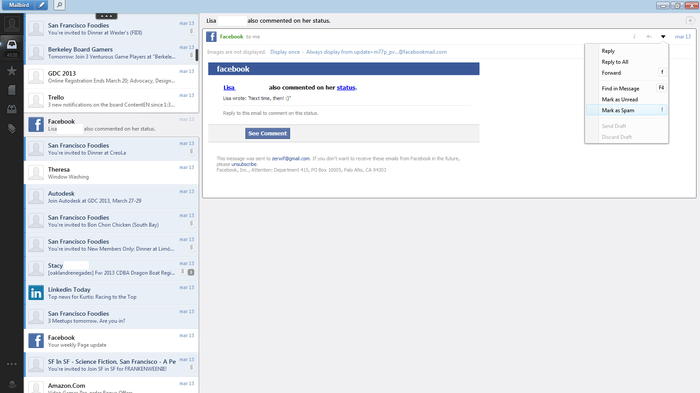Choose Mark as Unread option
700x393 pixels.
(x=620, y=100)
